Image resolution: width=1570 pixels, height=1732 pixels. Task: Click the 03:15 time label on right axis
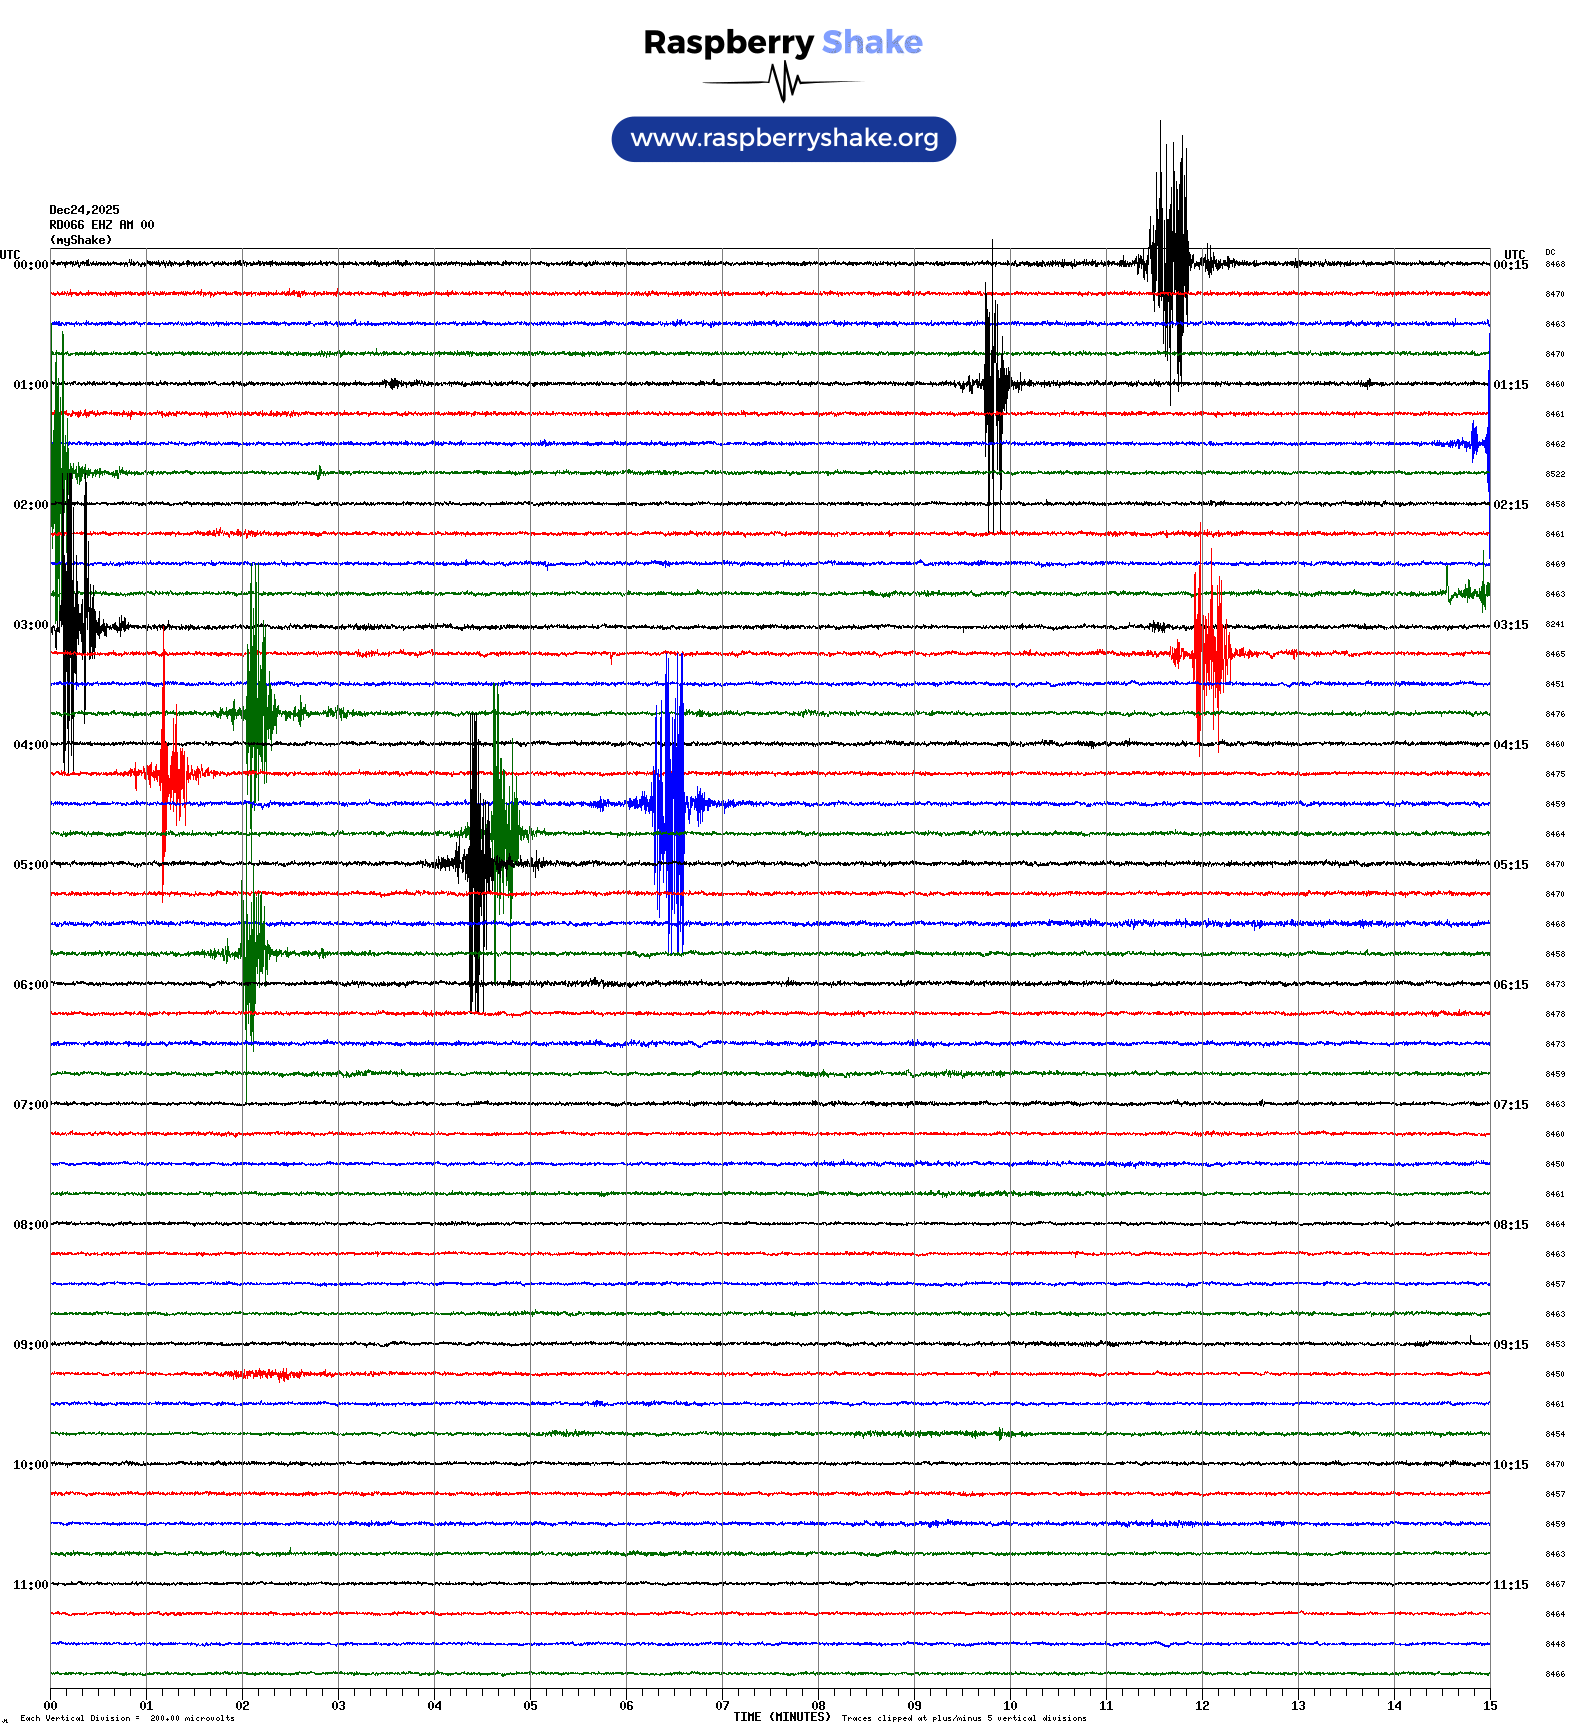(1510, 625)
